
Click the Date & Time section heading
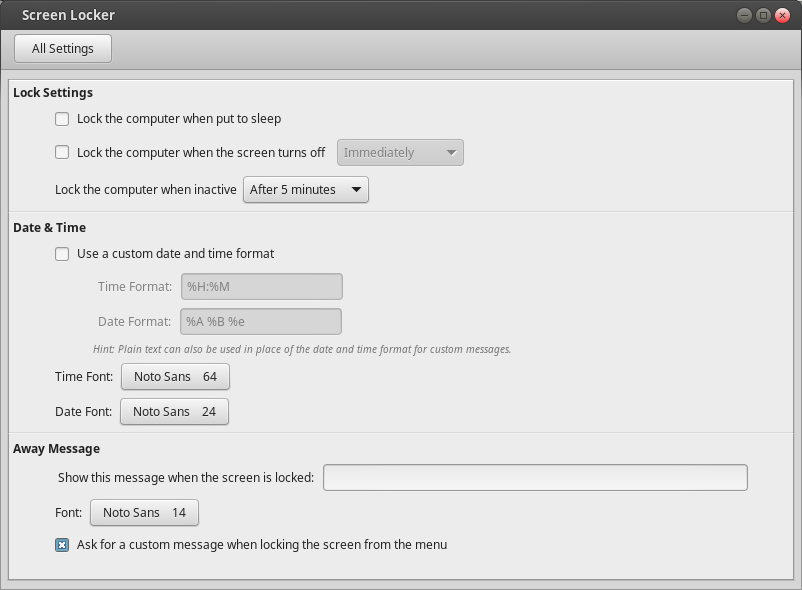click(x=50, y=228)
